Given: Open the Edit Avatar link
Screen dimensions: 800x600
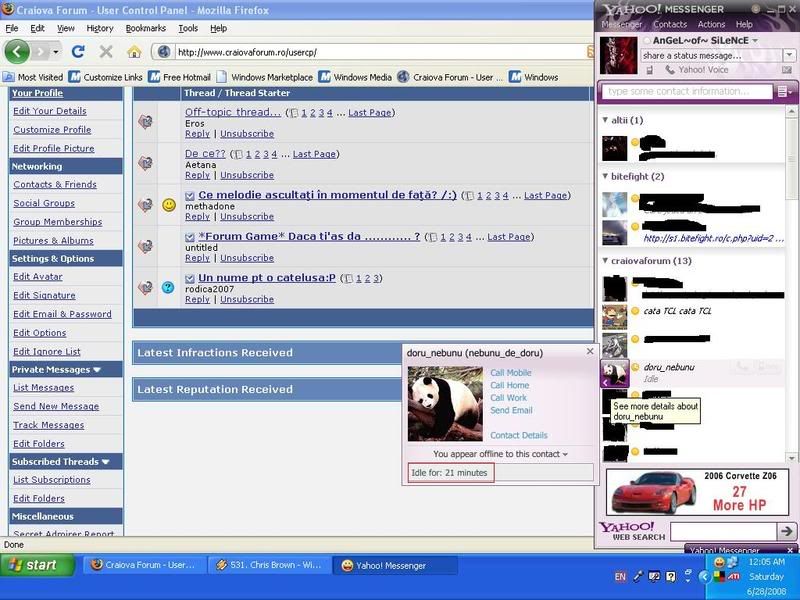Looking at the screenshot, I should coord(38,277).
